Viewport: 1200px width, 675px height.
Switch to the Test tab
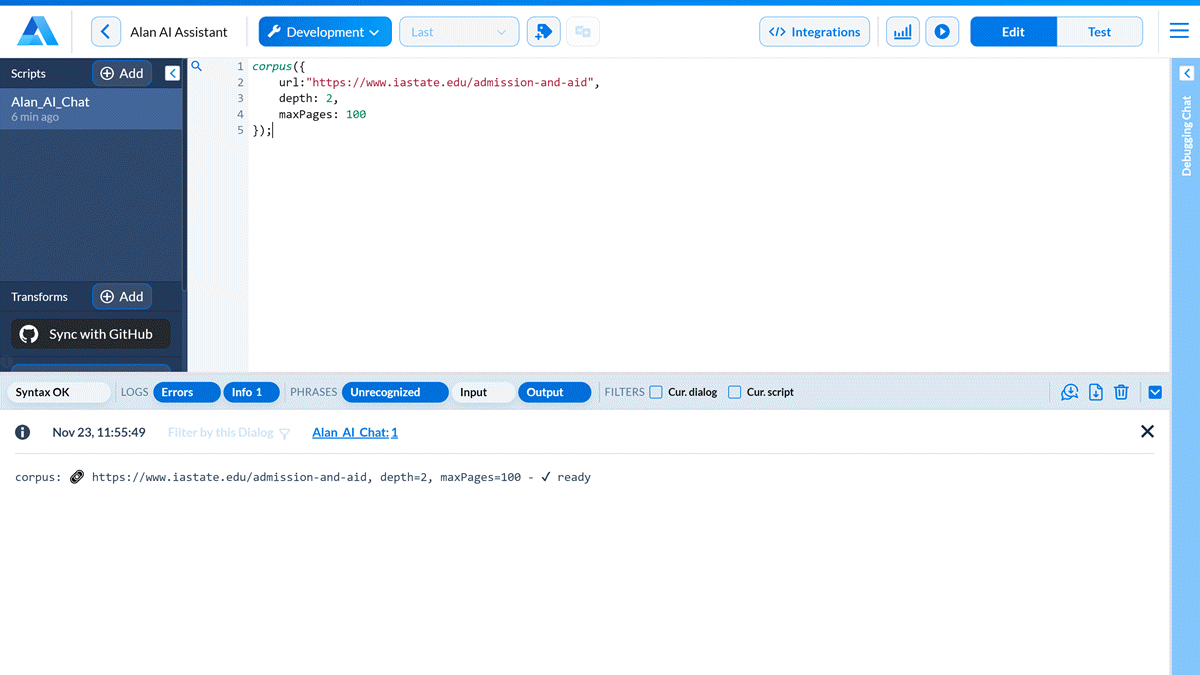tap(1099, 32)
